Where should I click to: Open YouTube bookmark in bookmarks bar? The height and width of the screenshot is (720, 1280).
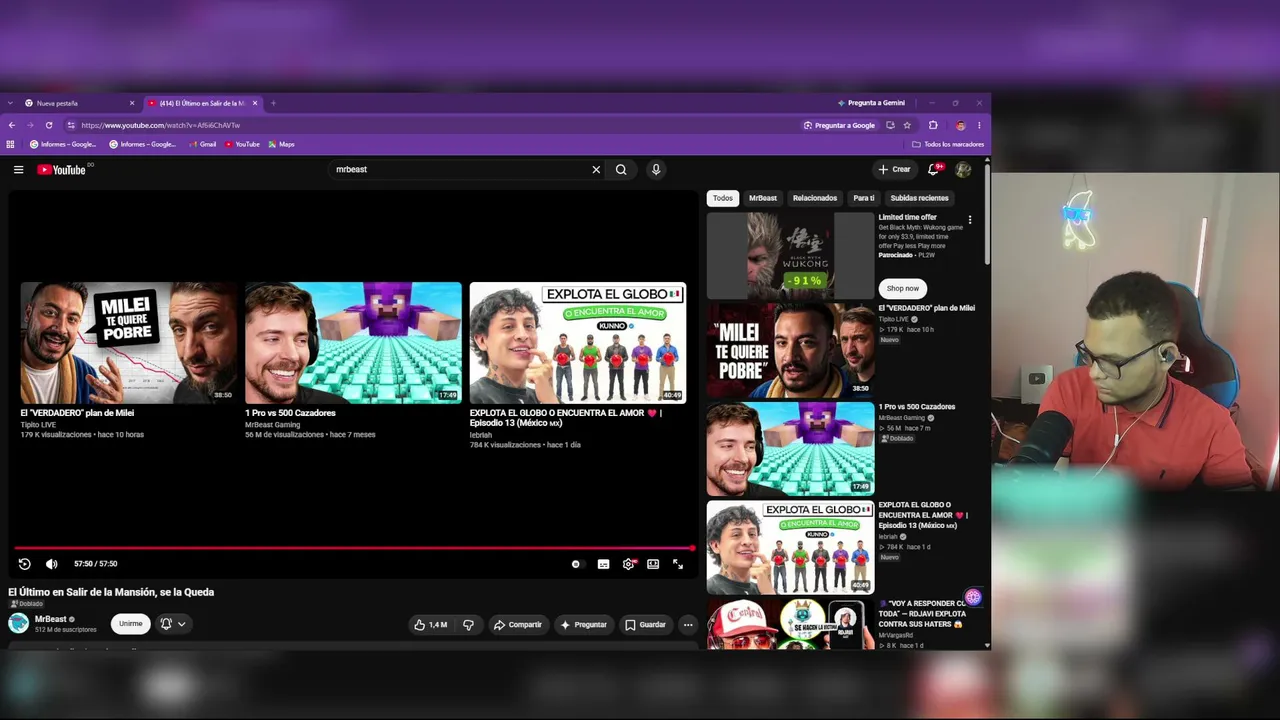pos(242,144)
